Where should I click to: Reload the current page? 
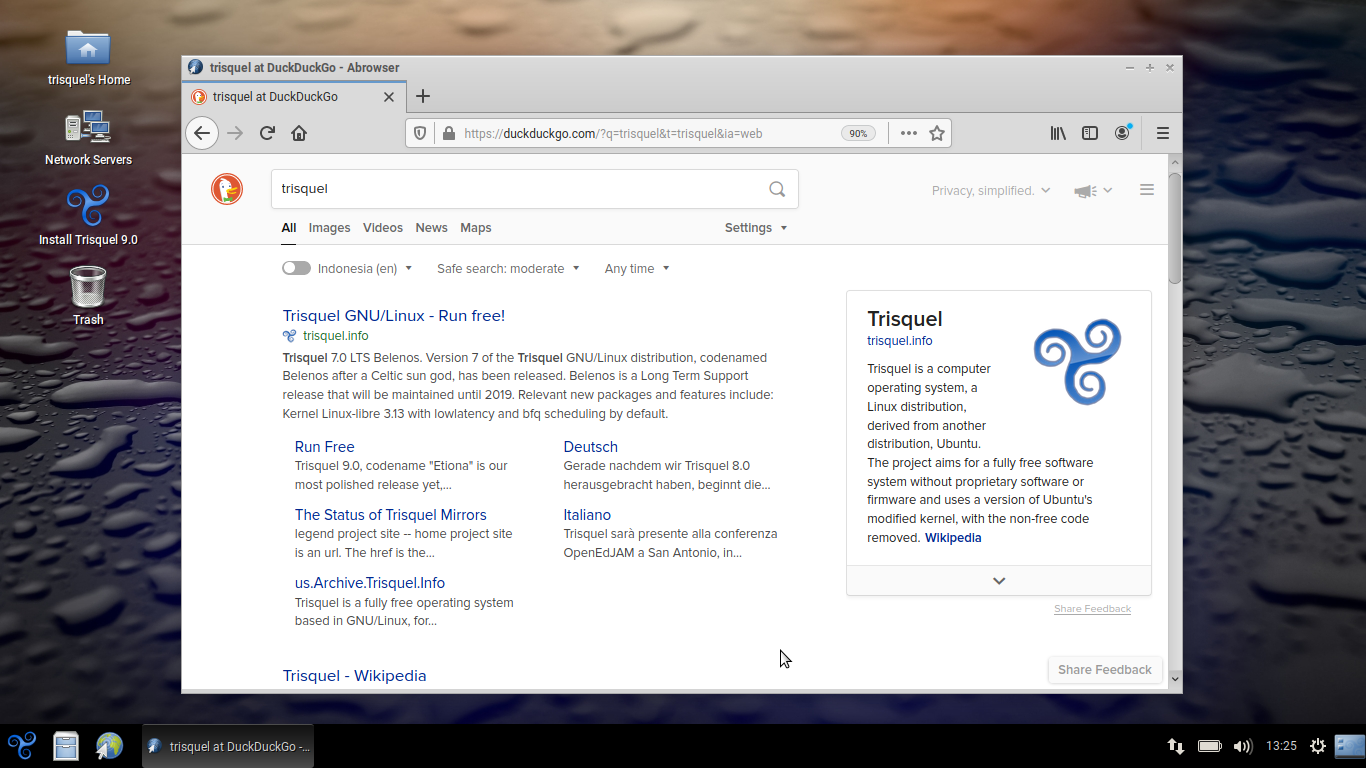pos(267,133)
